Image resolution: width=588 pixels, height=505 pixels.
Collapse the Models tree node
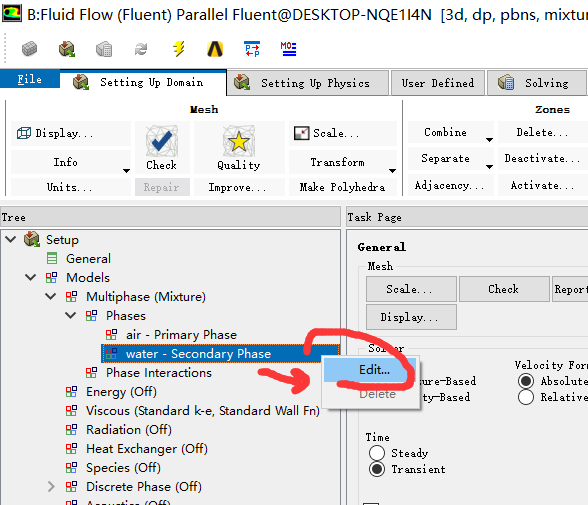point(31,277)
